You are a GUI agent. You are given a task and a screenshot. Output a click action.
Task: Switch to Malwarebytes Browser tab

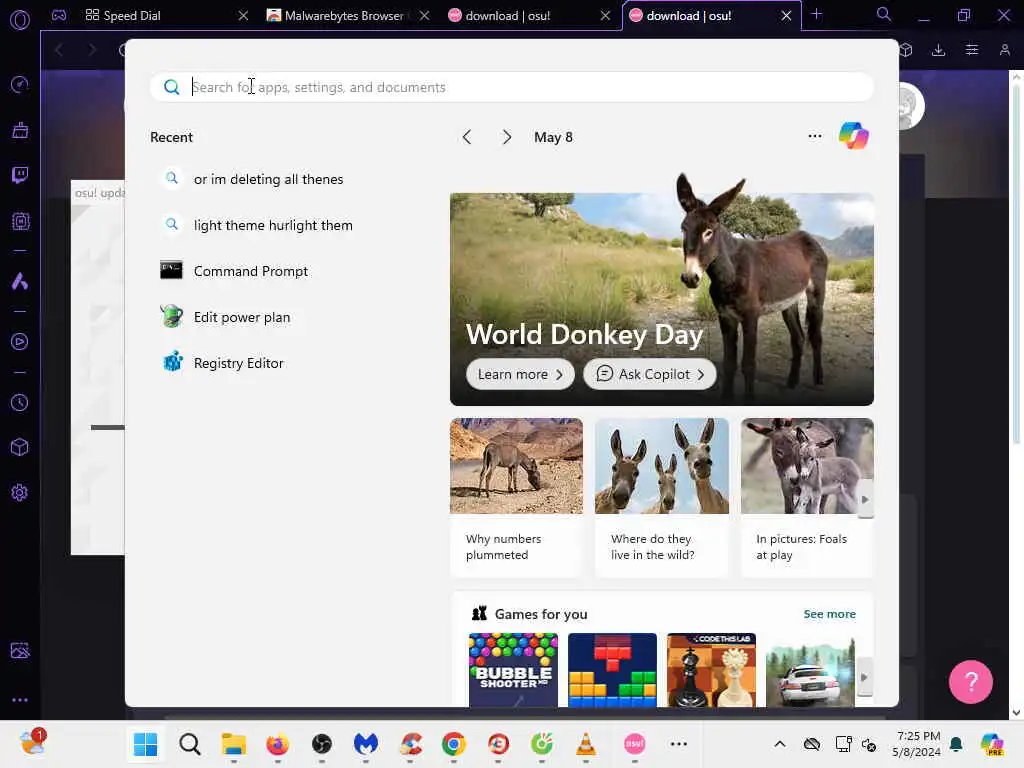[x=347, y=16]
